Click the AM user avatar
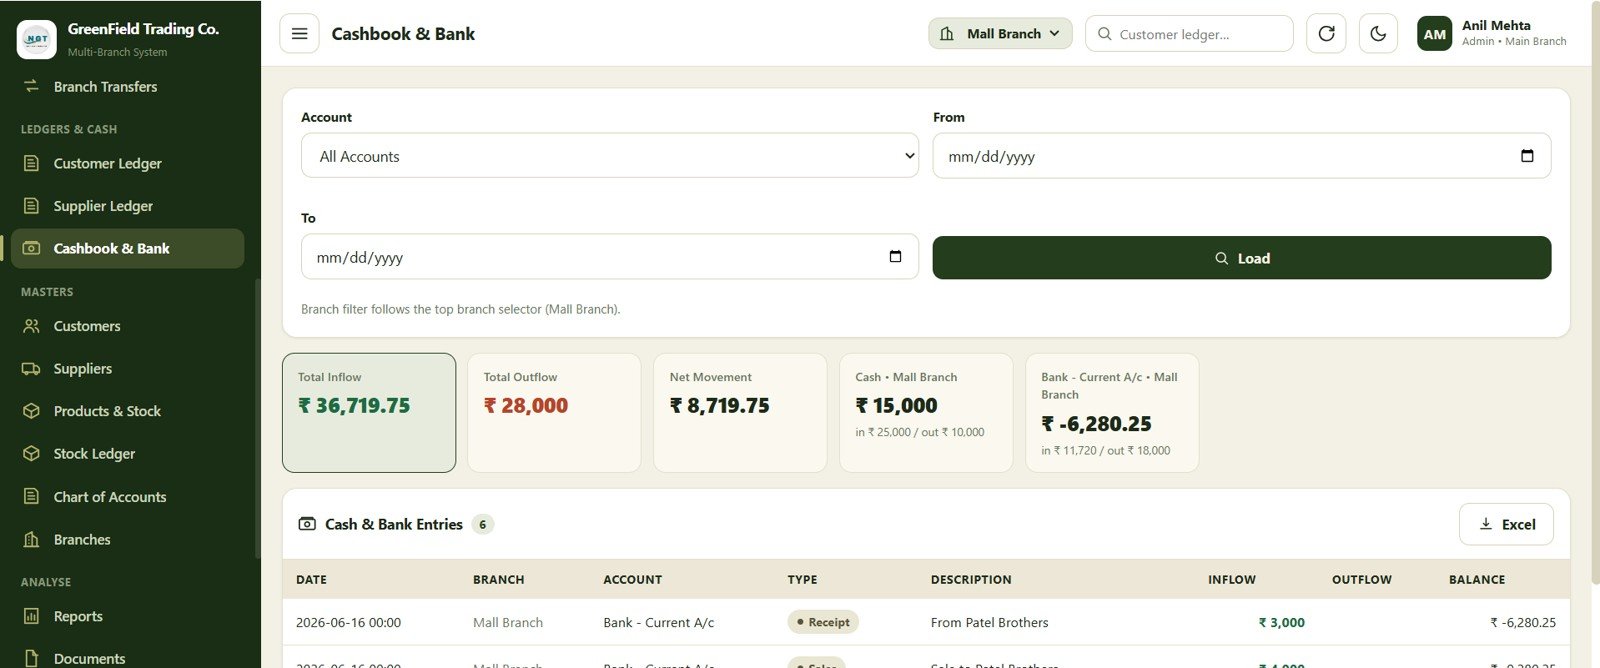 [x=1435, y=34]
